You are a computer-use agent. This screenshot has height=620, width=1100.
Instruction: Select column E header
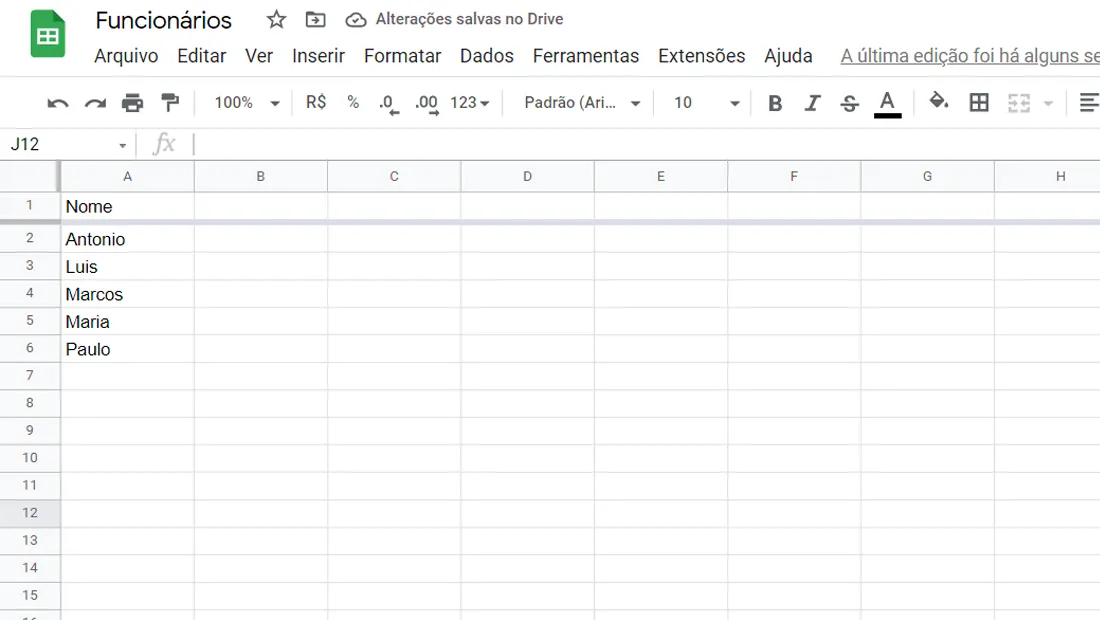[x=661, y=177]
